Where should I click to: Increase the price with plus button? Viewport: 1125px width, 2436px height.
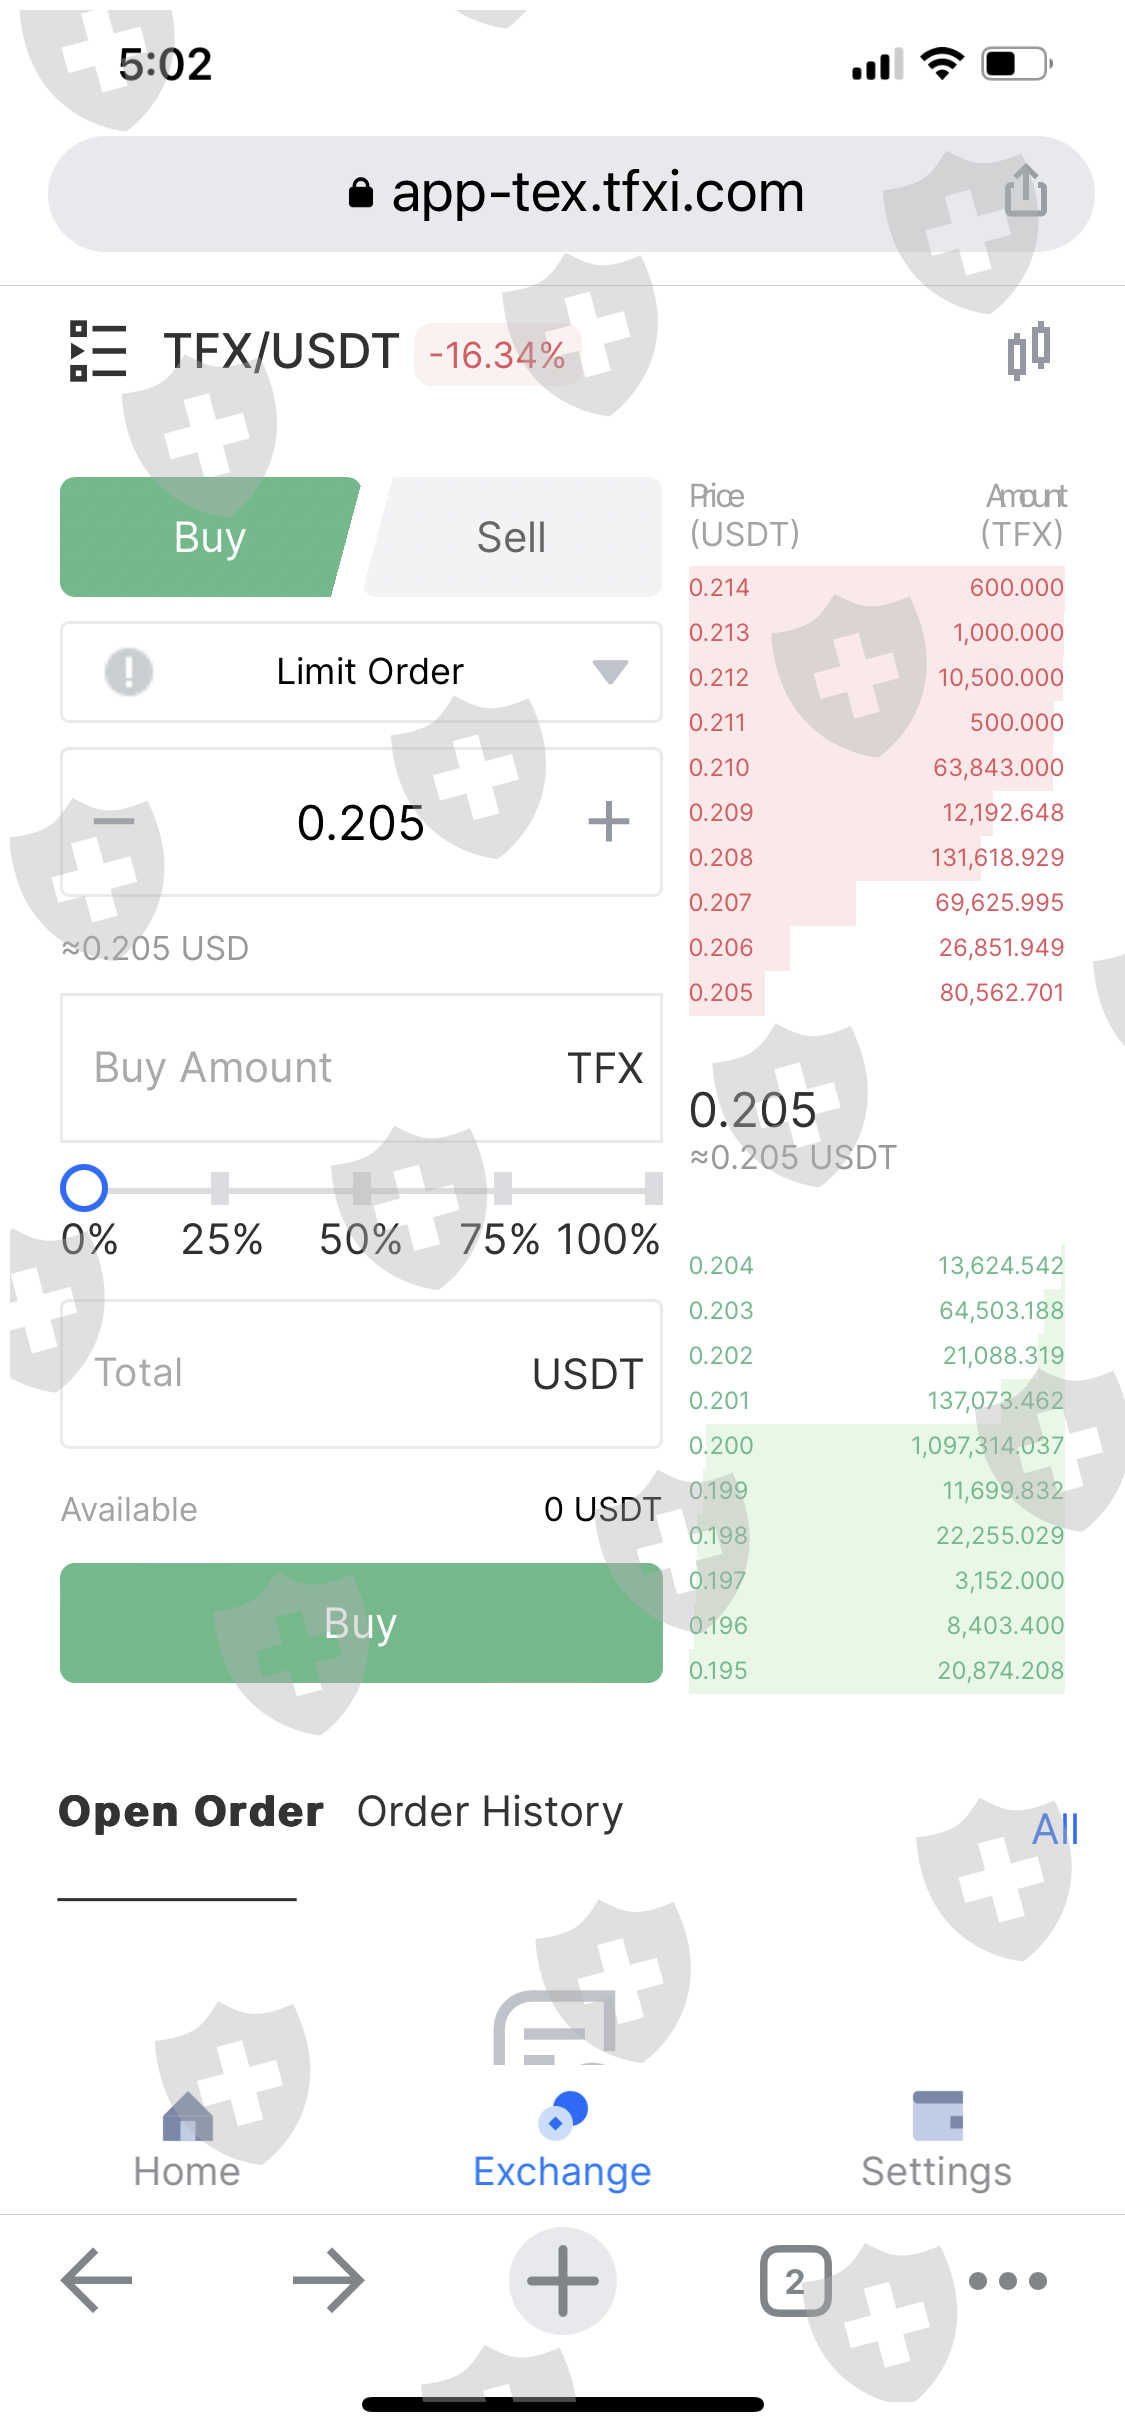[x=608, y=822]
